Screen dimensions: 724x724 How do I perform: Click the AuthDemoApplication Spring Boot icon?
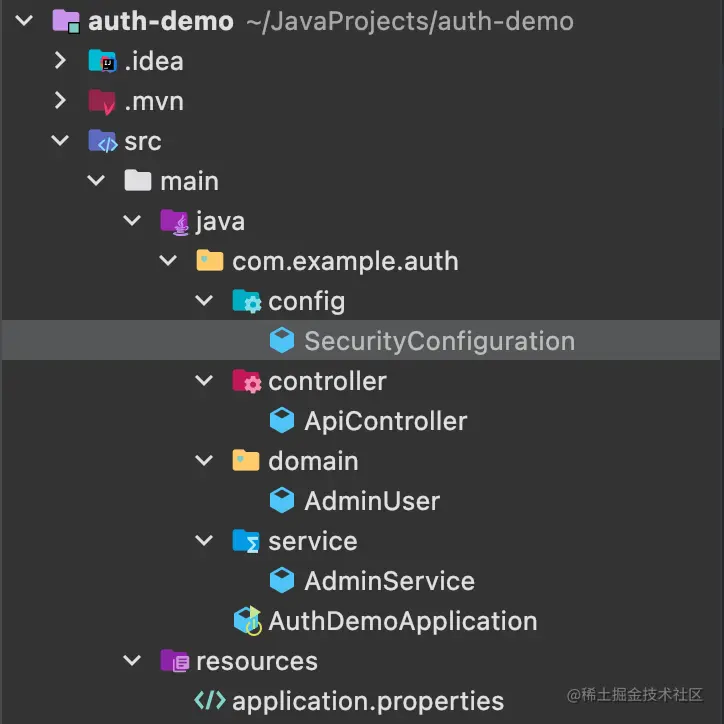(x=247, y=621)
